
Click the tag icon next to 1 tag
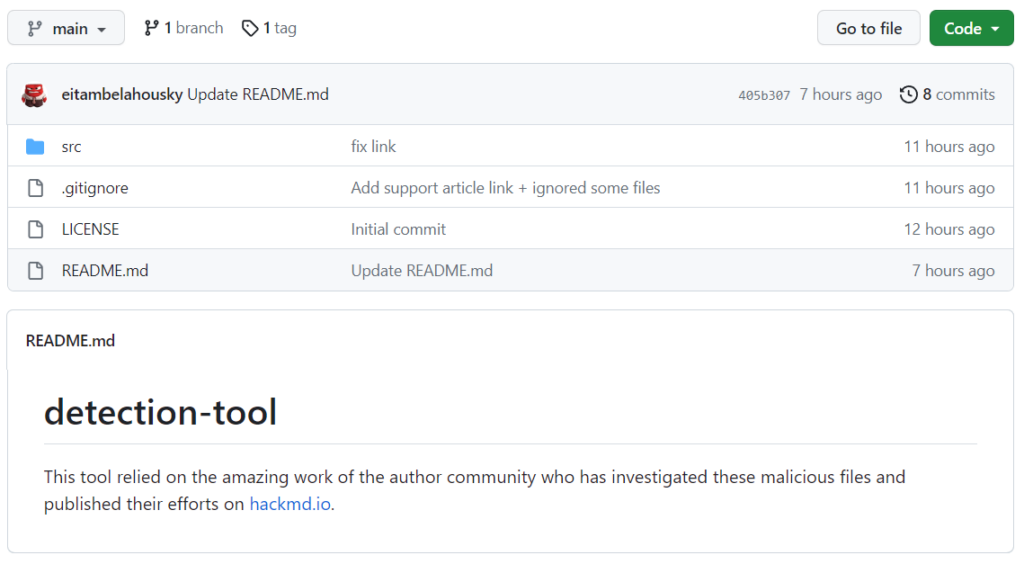coord(250,28)
